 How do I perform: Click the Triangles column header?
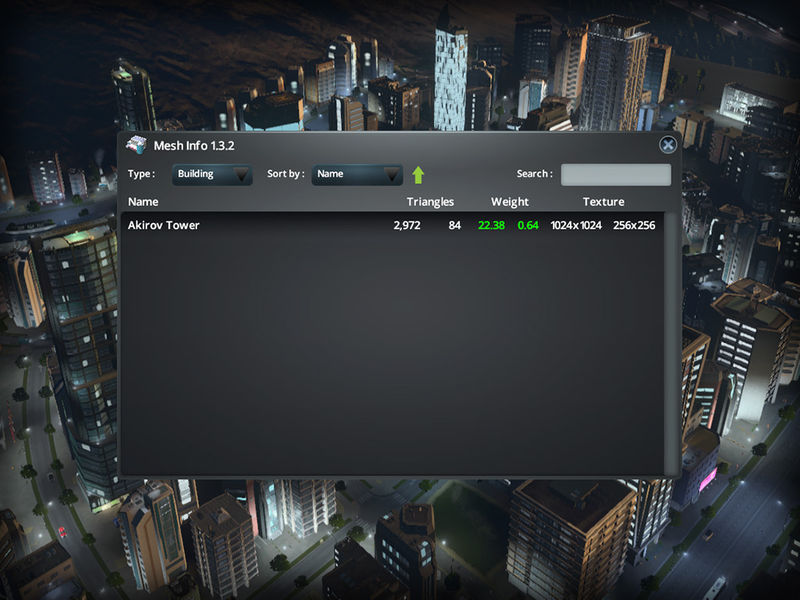click(430, 202)
